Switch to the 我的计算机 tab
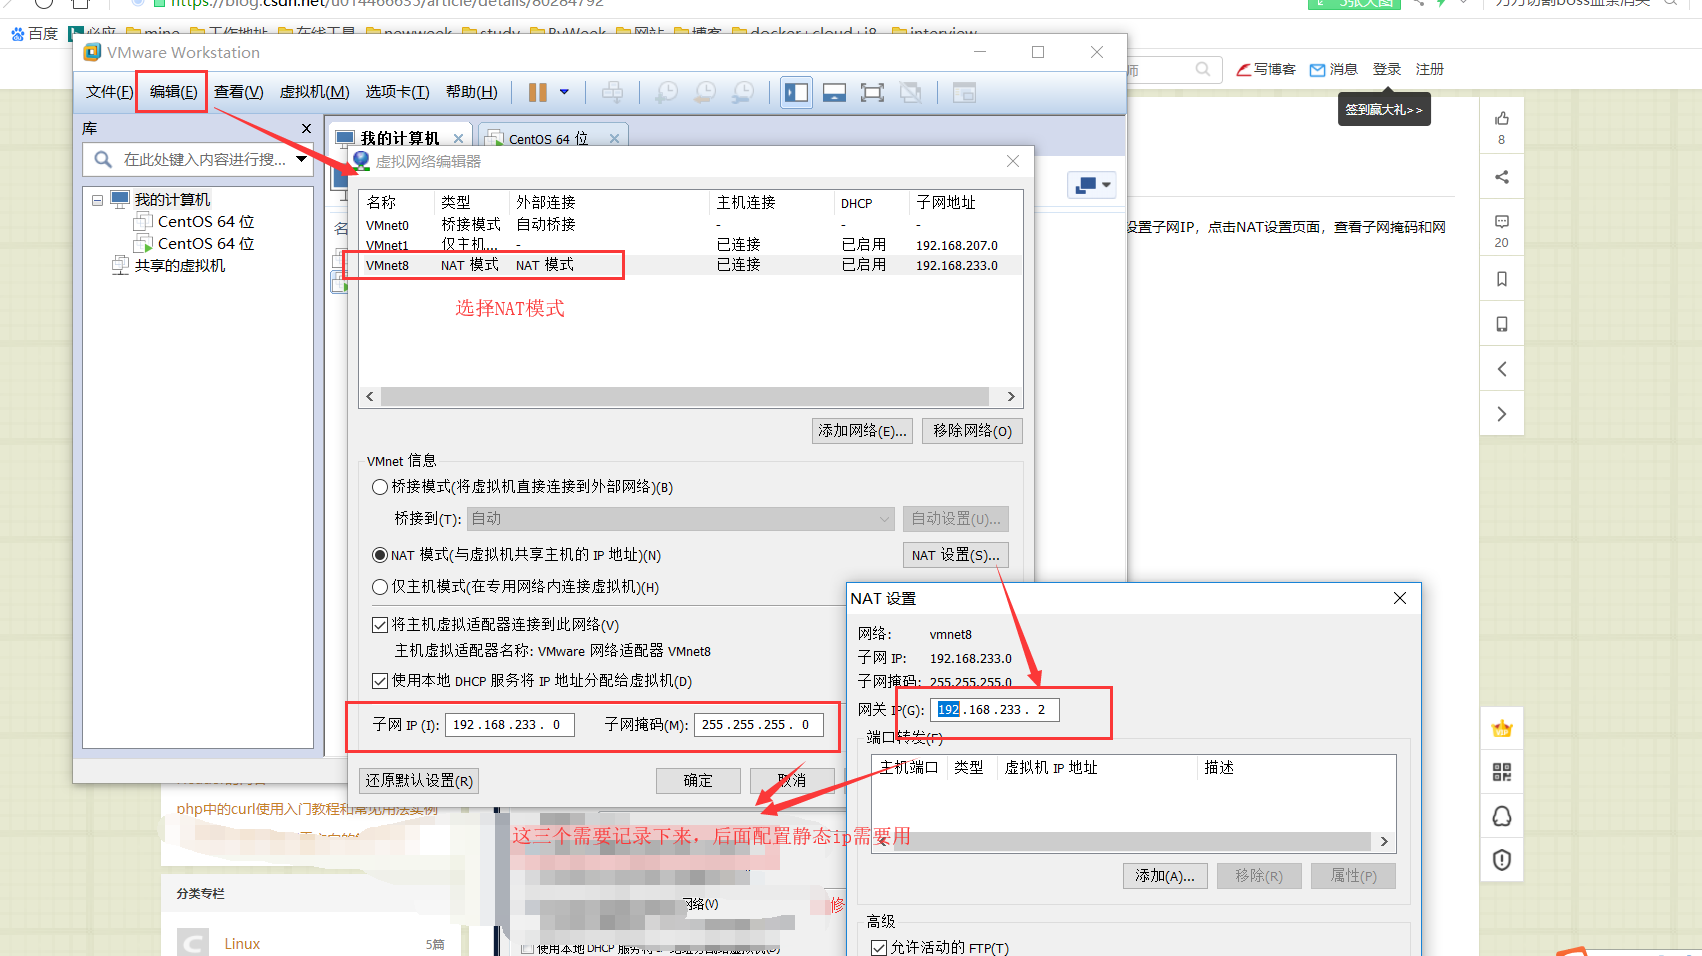Screen dimensions: 1702x956 tap(399, 138)
